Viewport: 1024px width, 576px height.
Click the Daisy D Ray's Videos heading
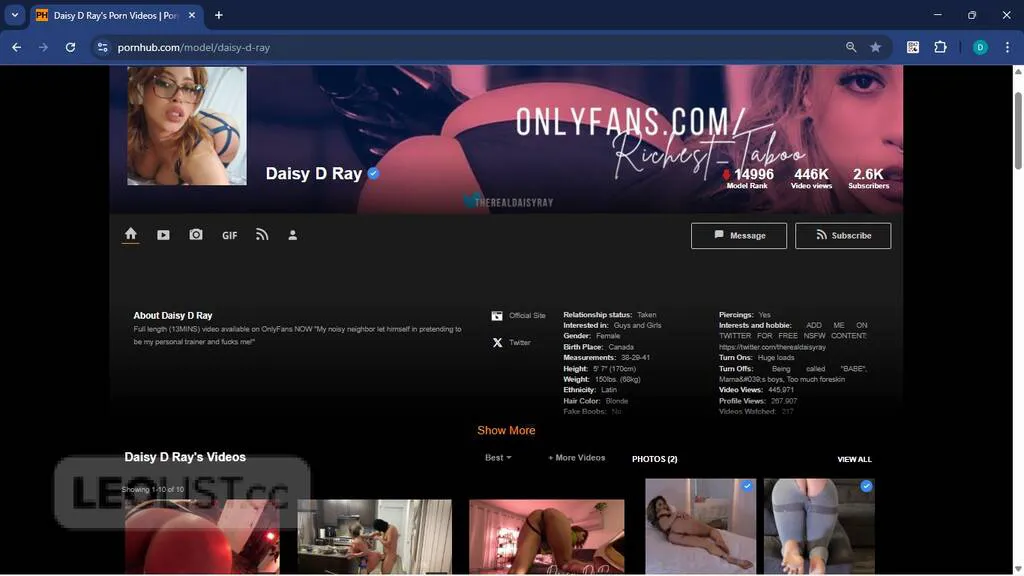point(185,457)
